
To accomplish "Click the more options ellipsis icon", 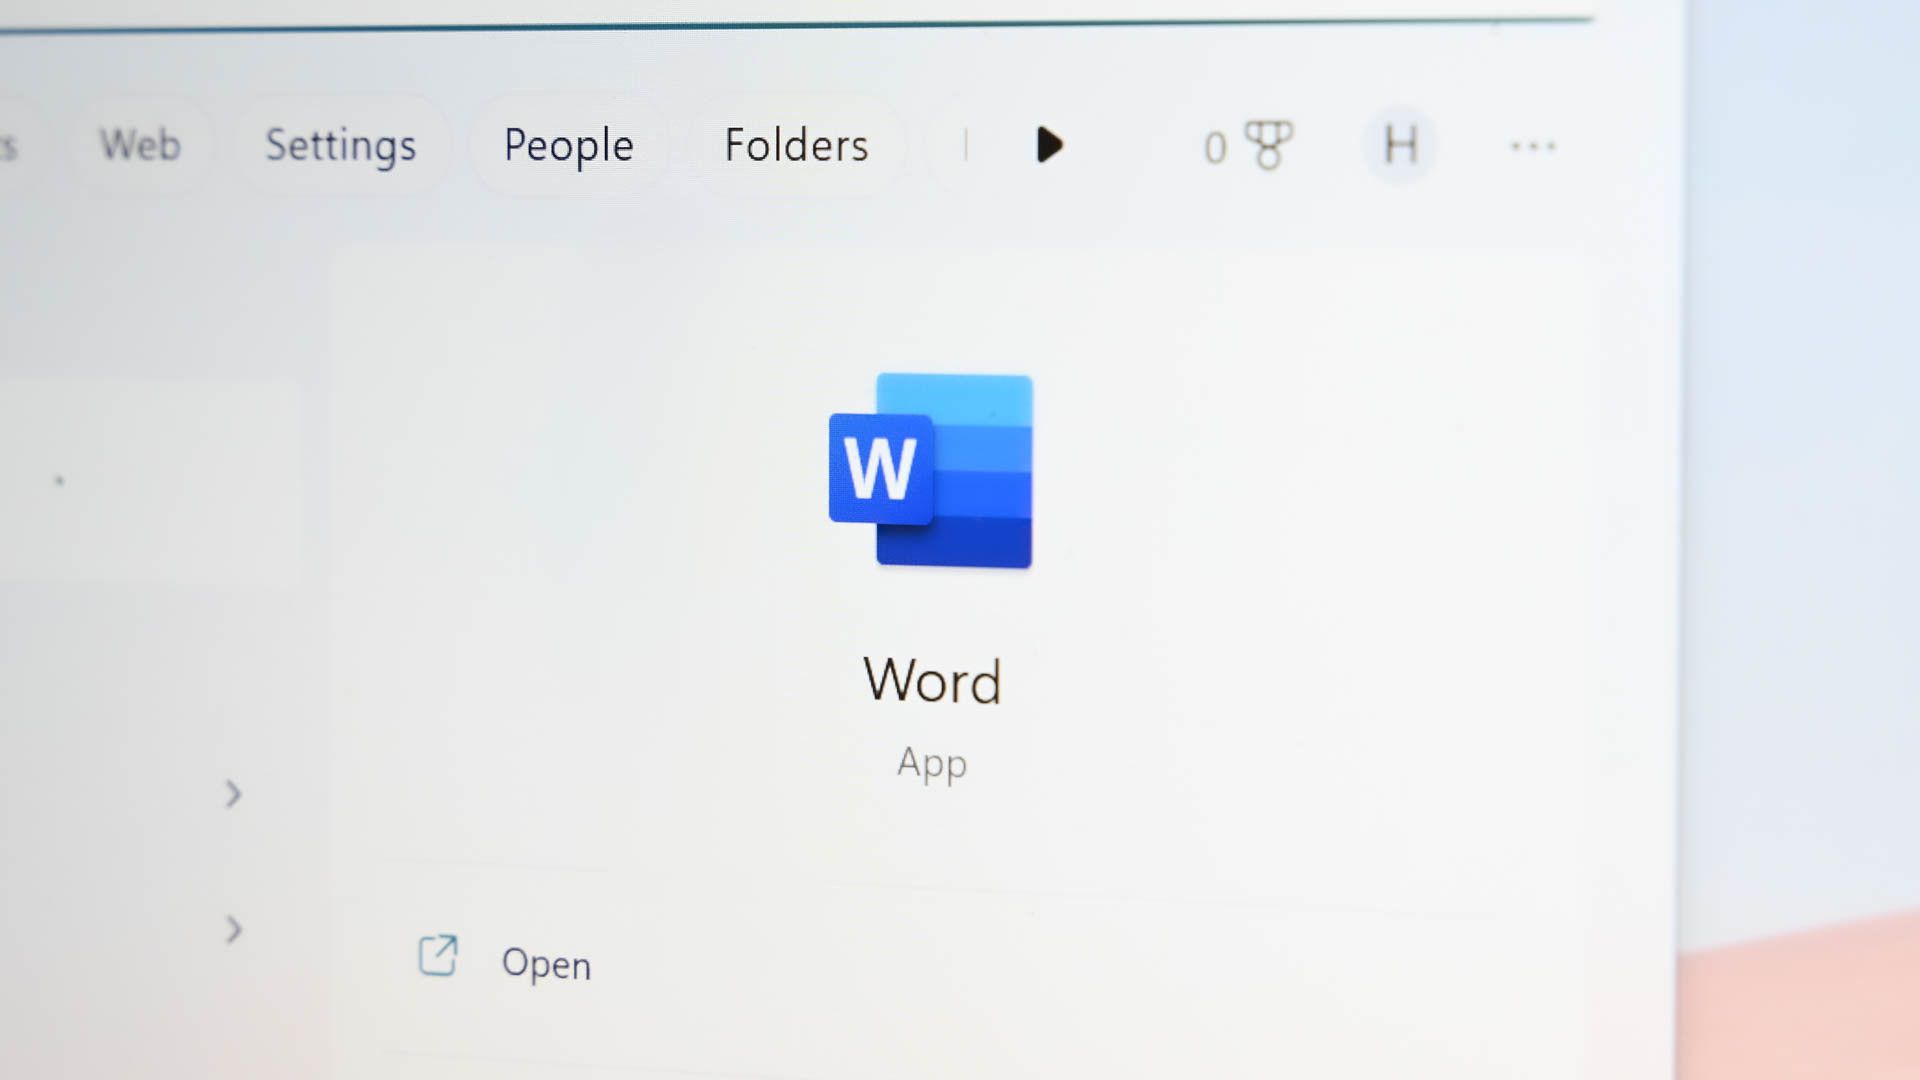I will click(x=1532, y=145).
